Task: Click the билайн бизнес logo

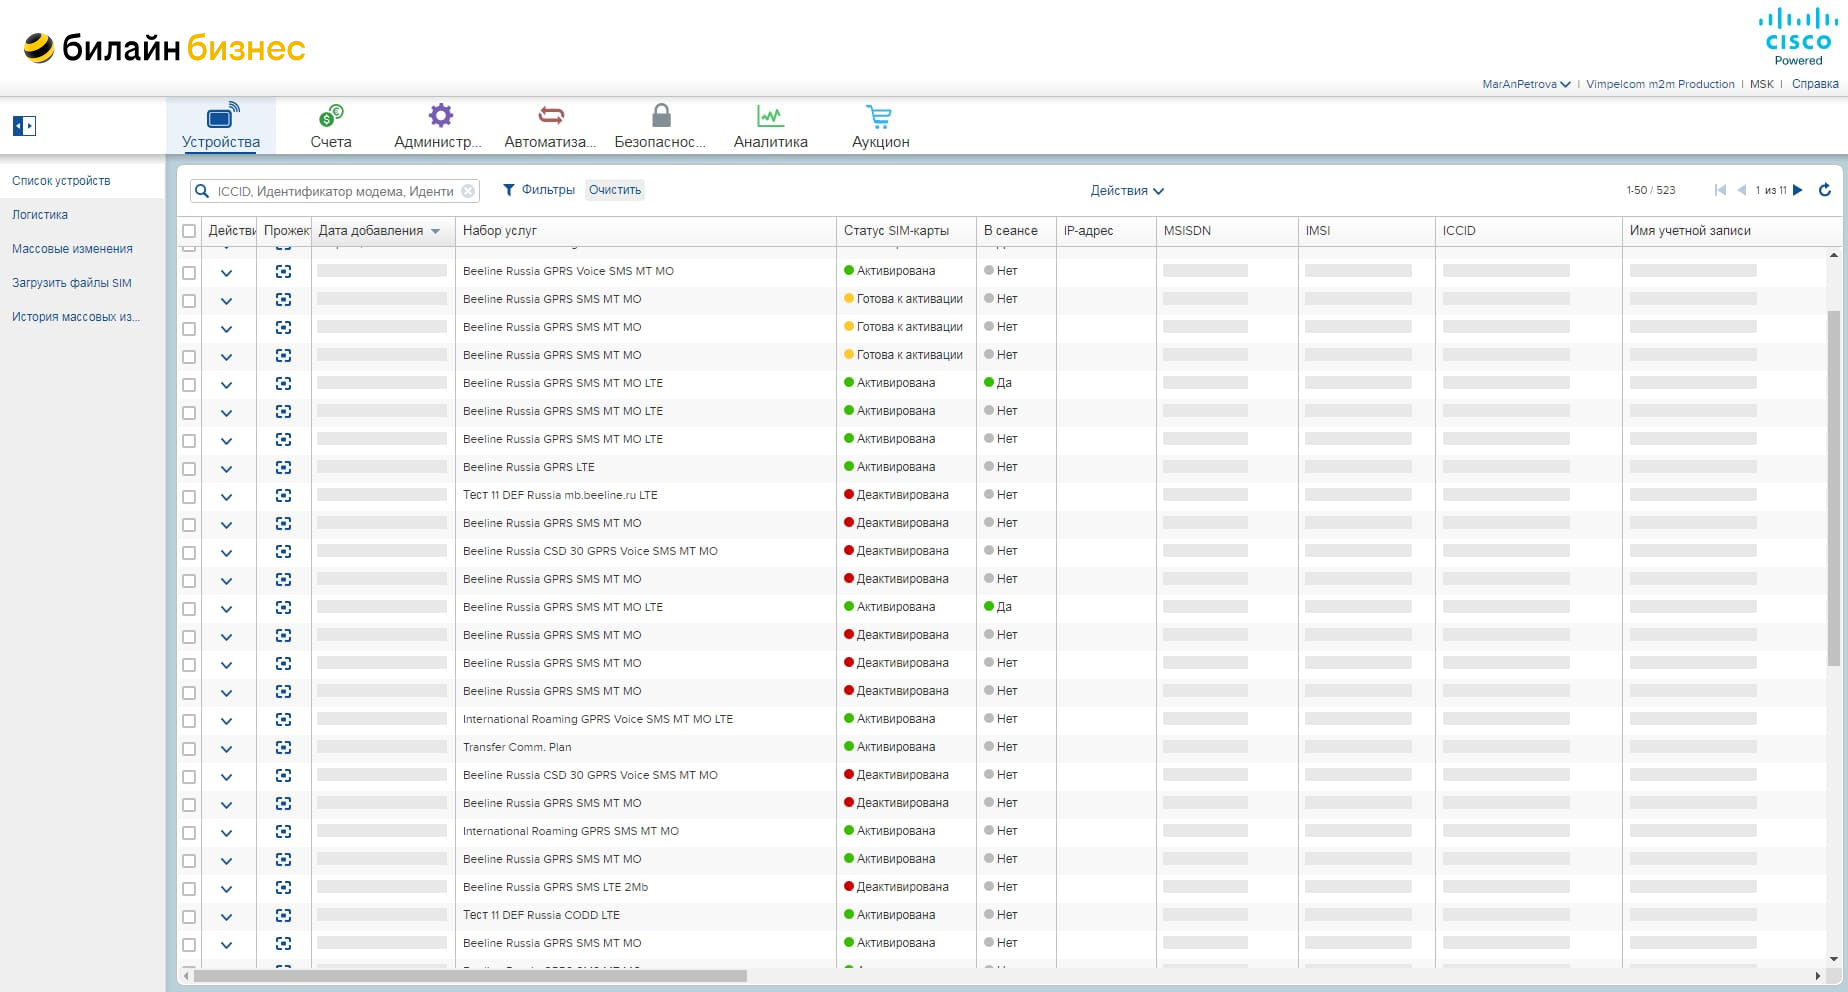Action: tap(164, 47)
